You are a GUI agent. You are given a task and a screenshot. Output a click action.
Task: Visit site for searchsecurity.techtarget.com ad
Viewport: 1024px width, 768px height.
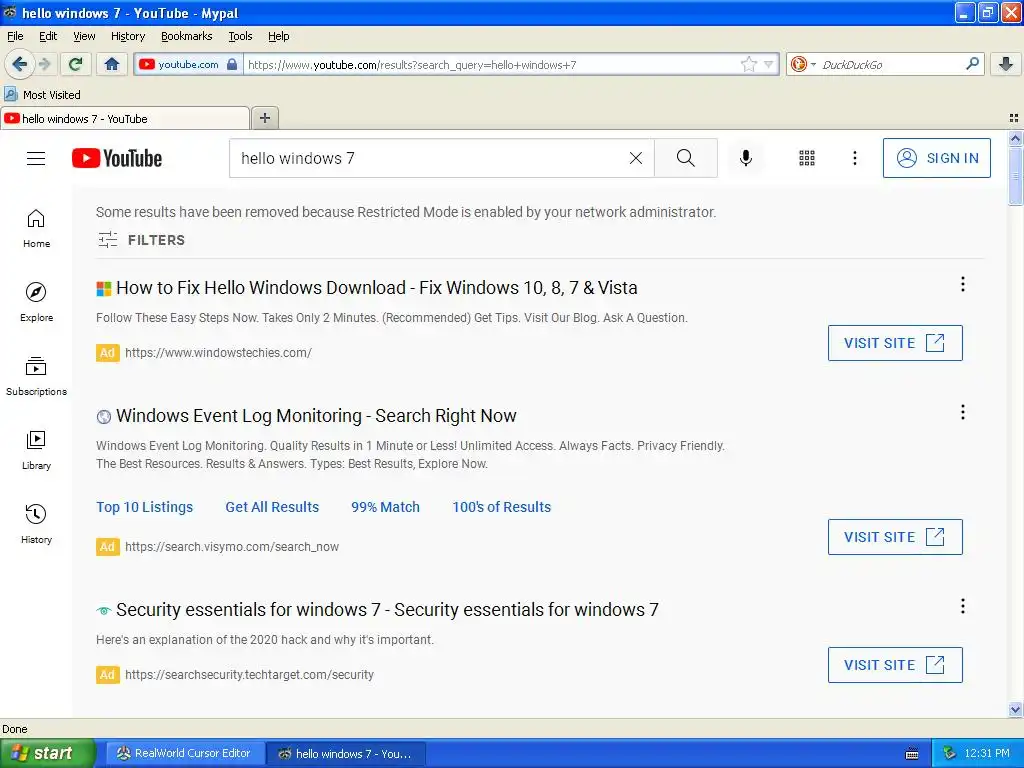pyautogui.click(x=895, y=665)
